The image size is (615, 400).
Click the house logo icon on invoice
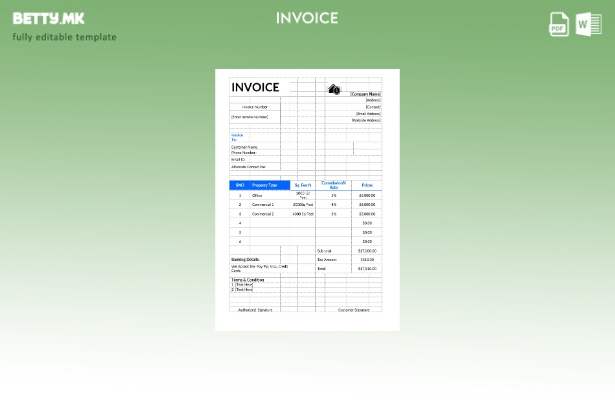point(334,90)
